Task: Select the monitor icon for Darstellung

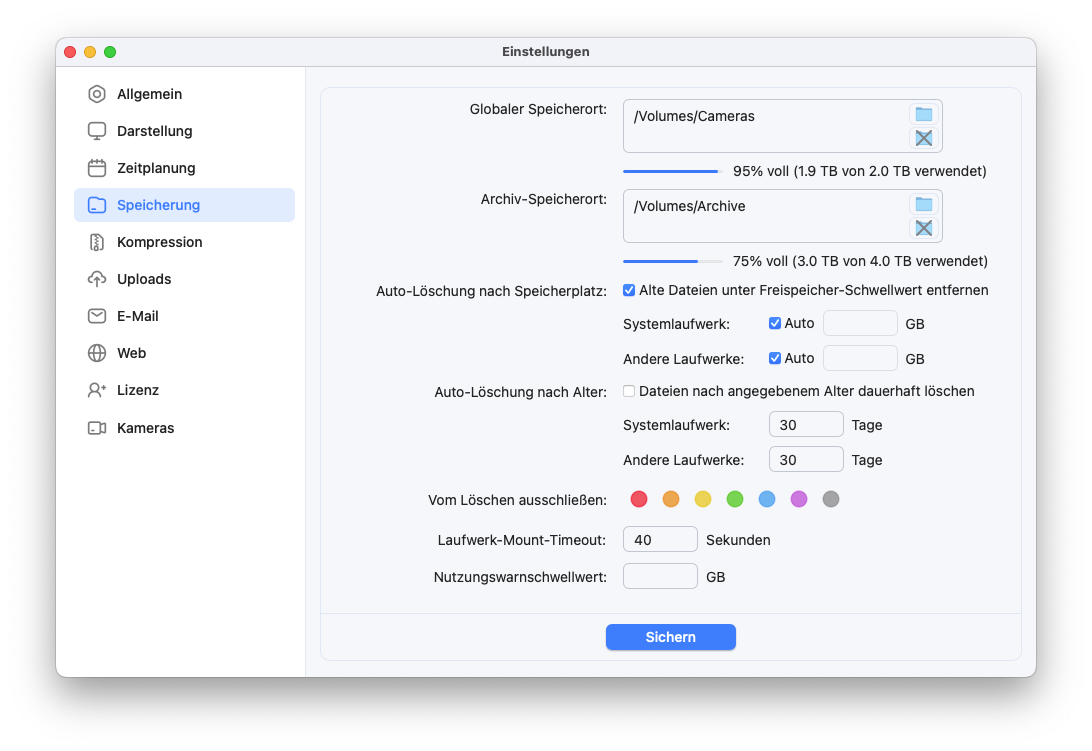Action: (96, 131)
